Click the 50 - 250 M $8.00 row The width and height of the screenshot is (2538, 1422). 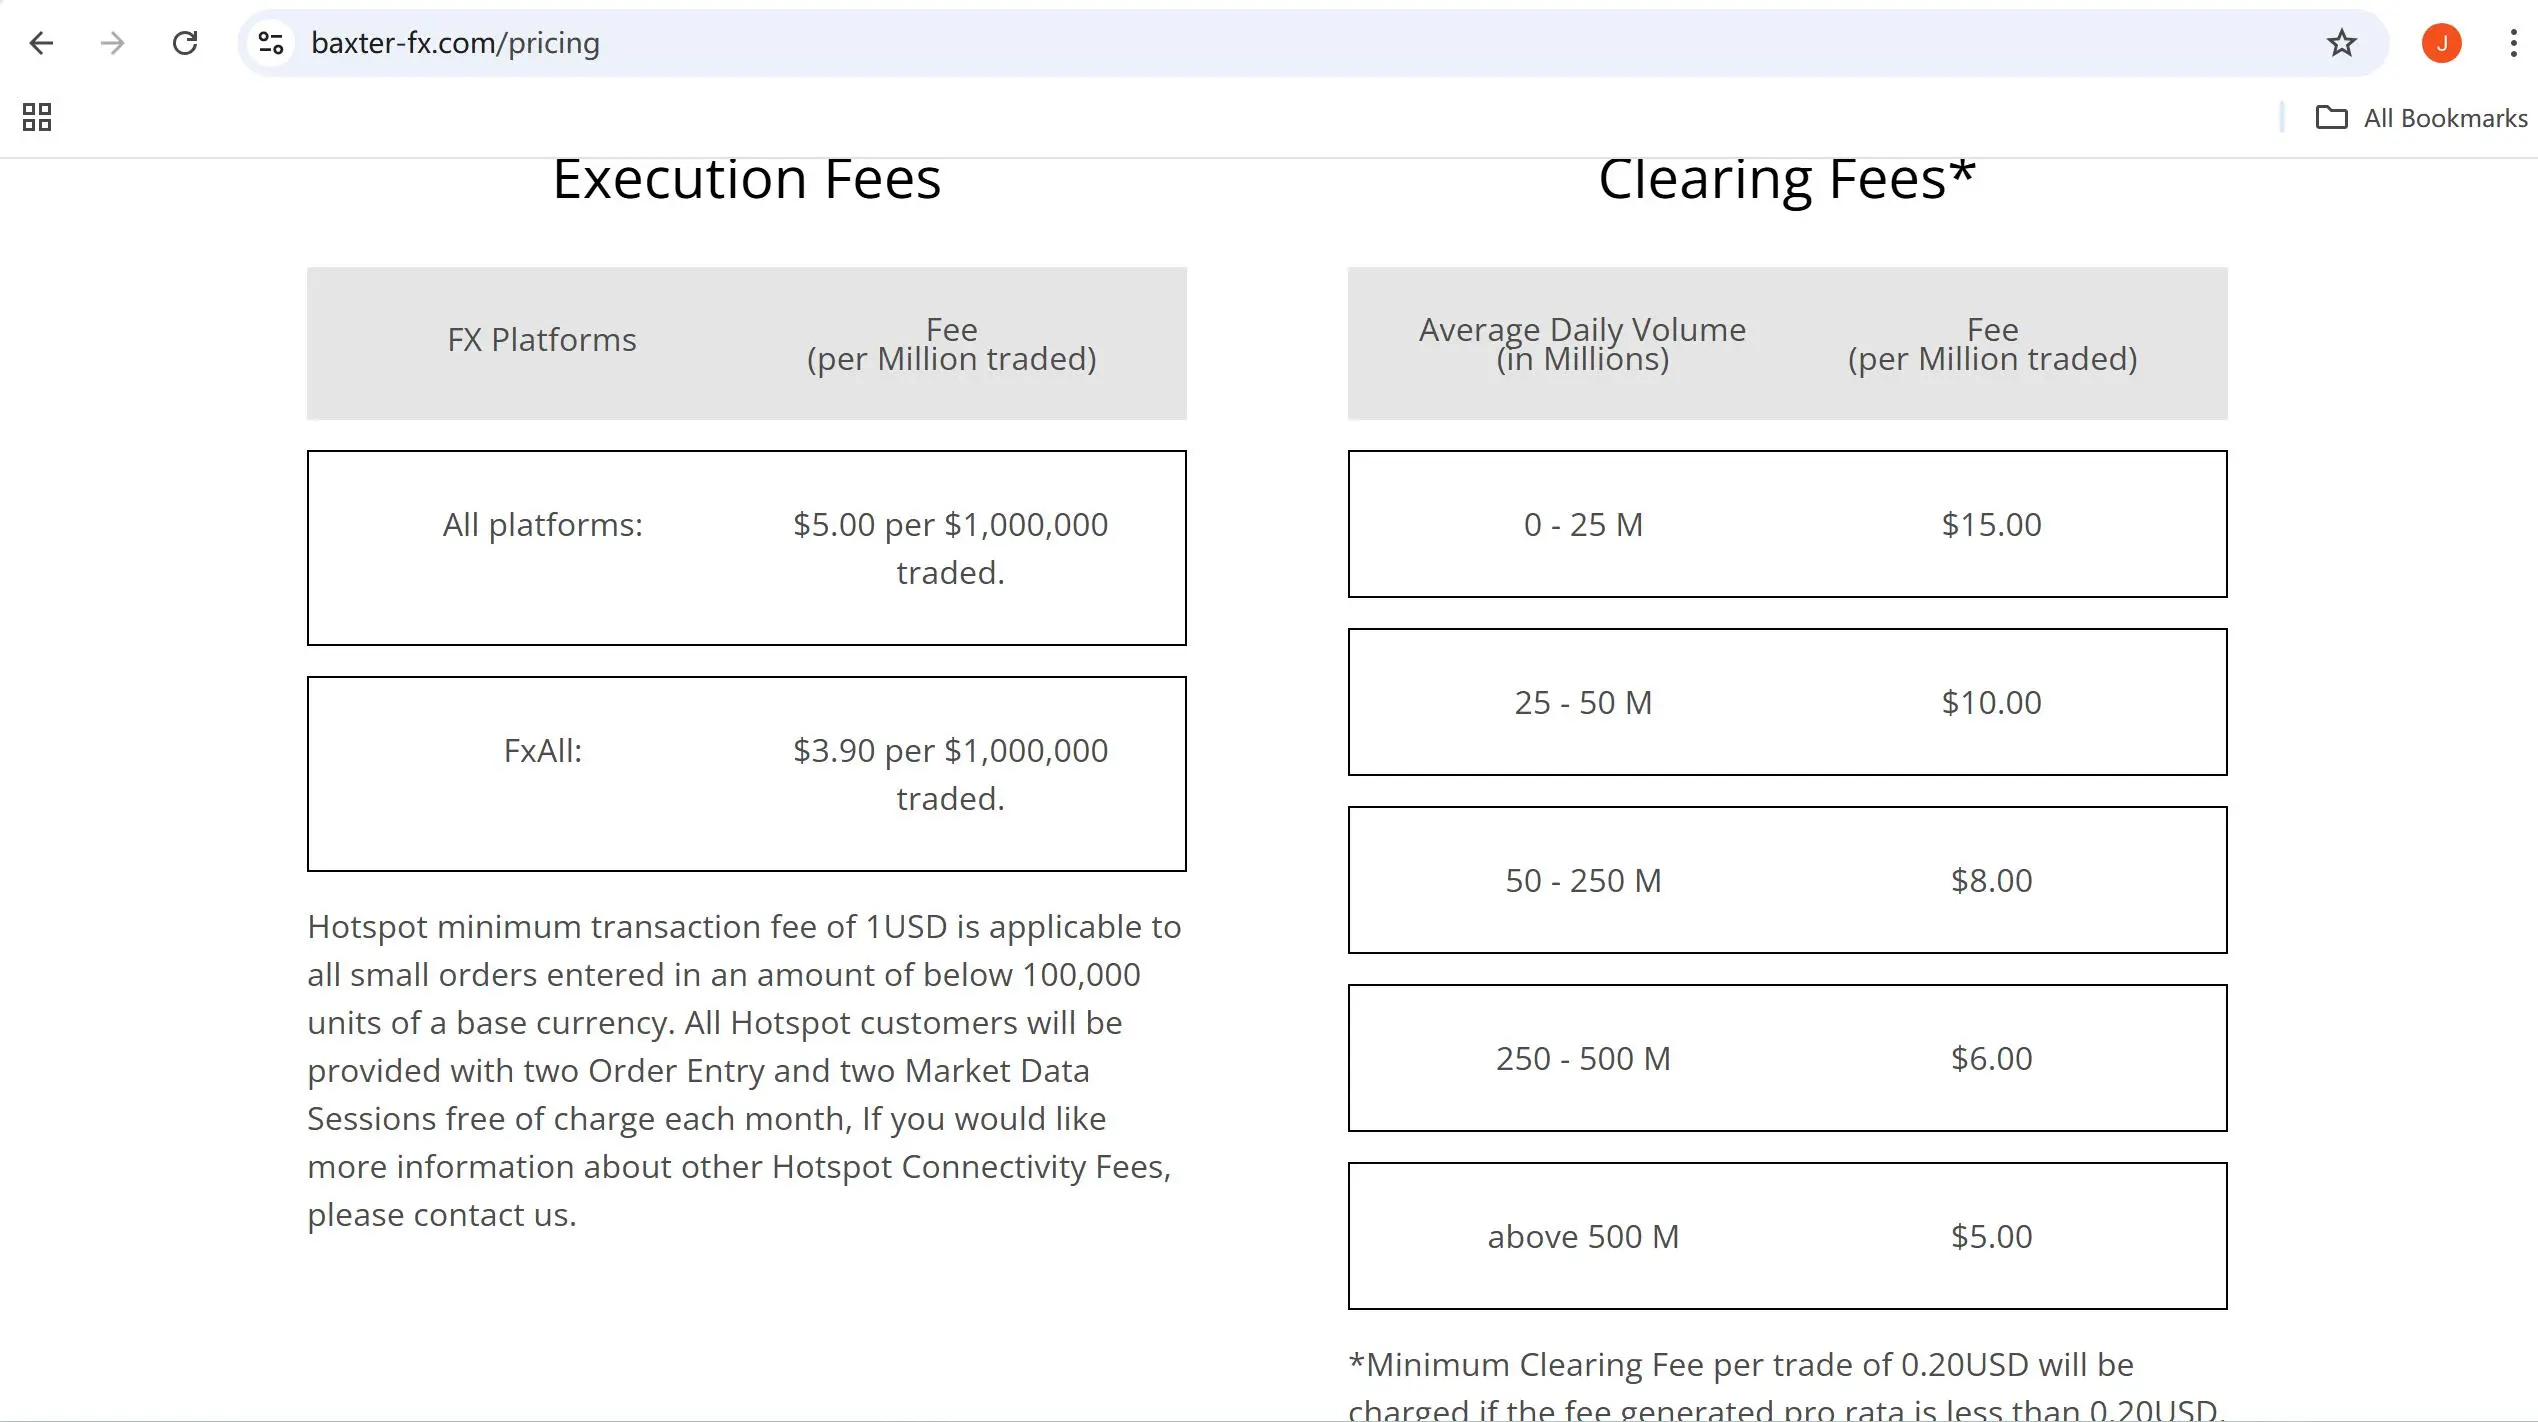(x=1787, y=880)
